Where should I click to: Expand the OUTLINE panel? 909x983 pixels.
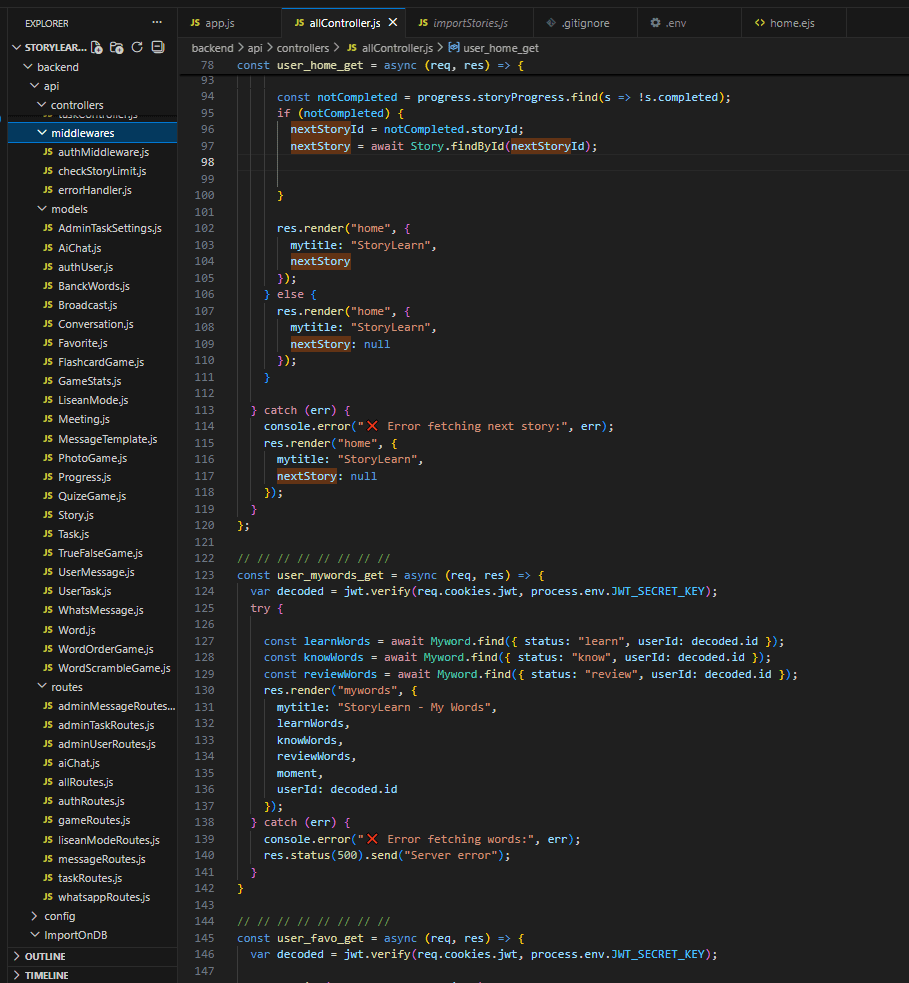click(45, 956)
